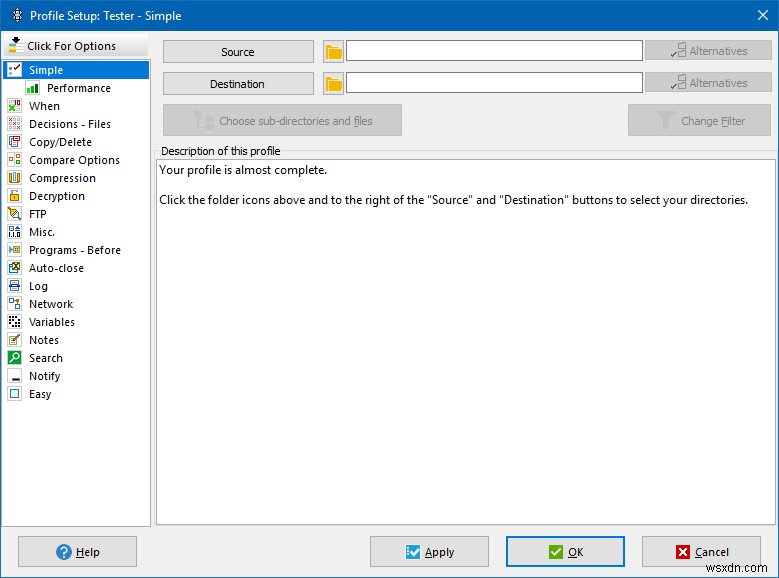Go to Decisions - Files section

70,124
